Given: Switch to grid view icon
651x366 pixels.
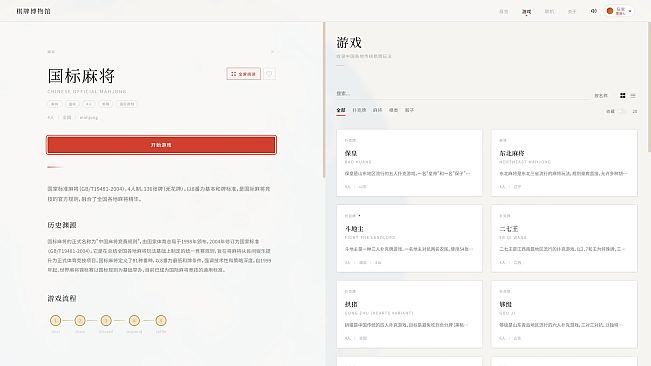Looking at the screenshot, I should point(622,95).
